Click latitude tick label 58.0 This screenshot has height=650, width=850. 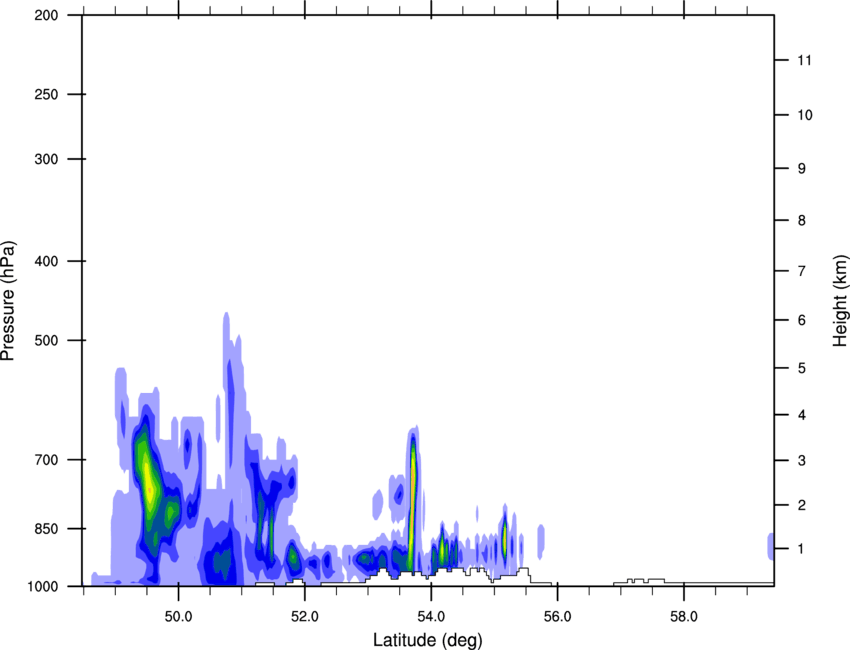684,617
